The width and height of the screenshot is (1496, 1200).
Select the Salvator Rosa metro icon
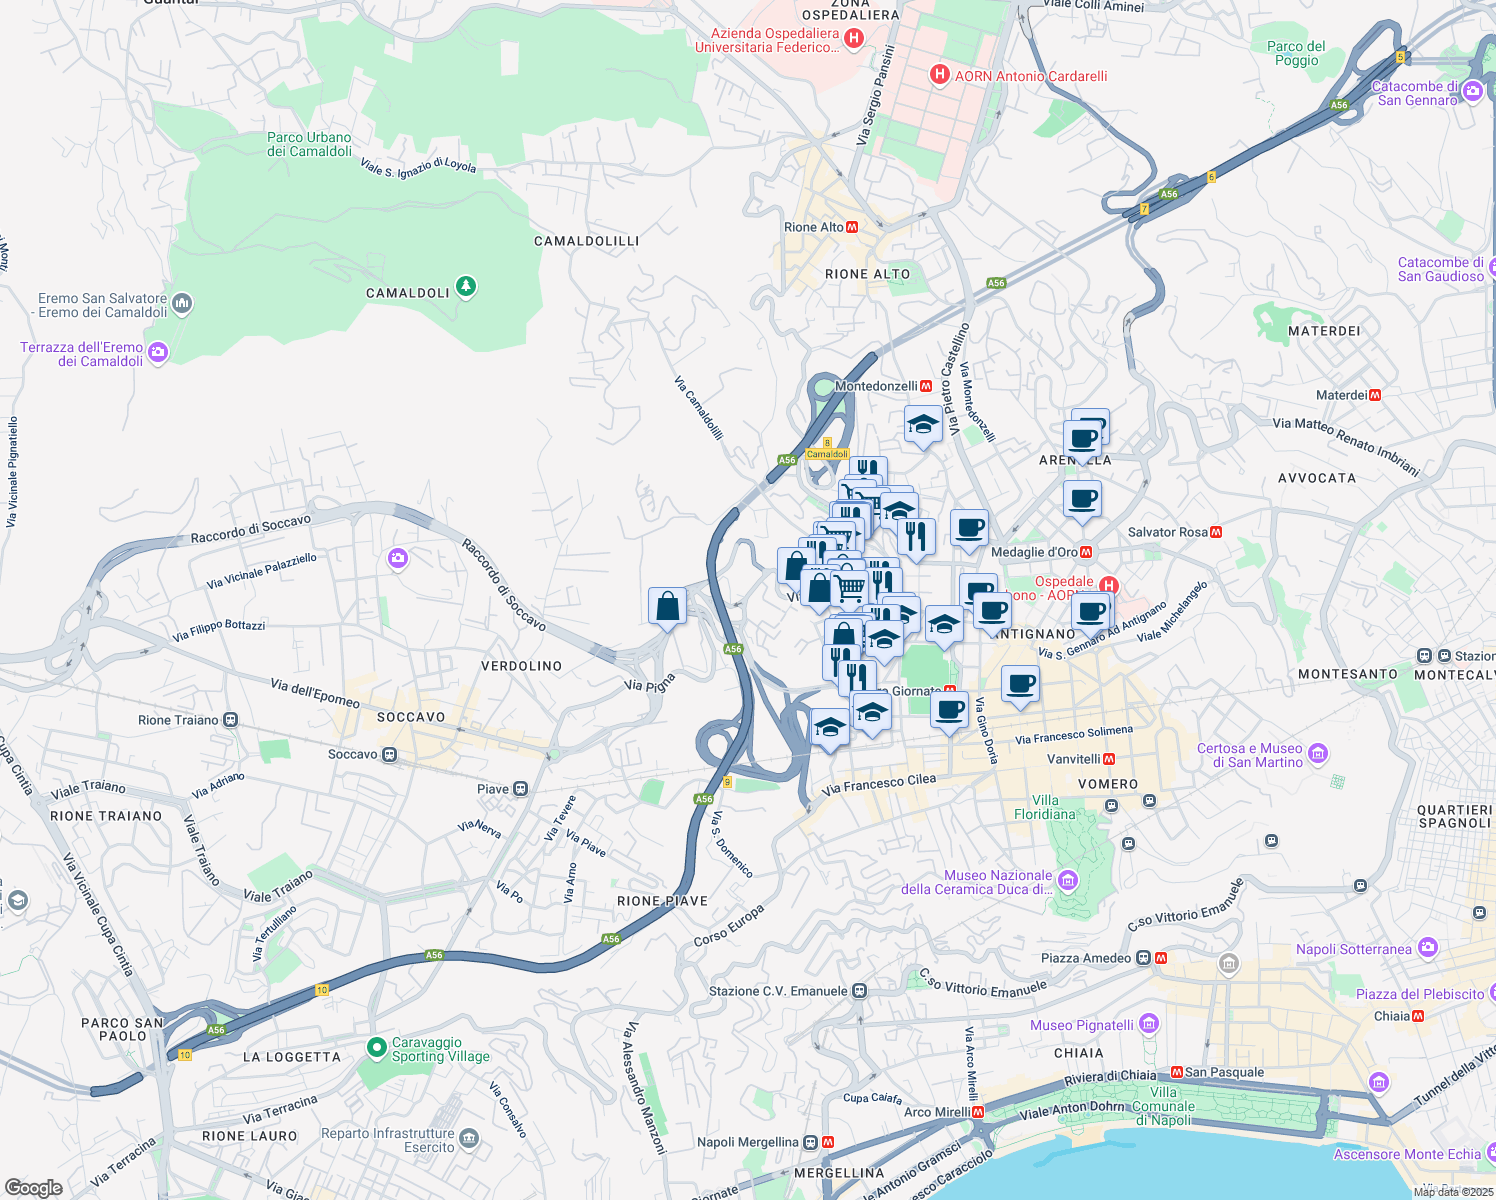pos(1216,532)
